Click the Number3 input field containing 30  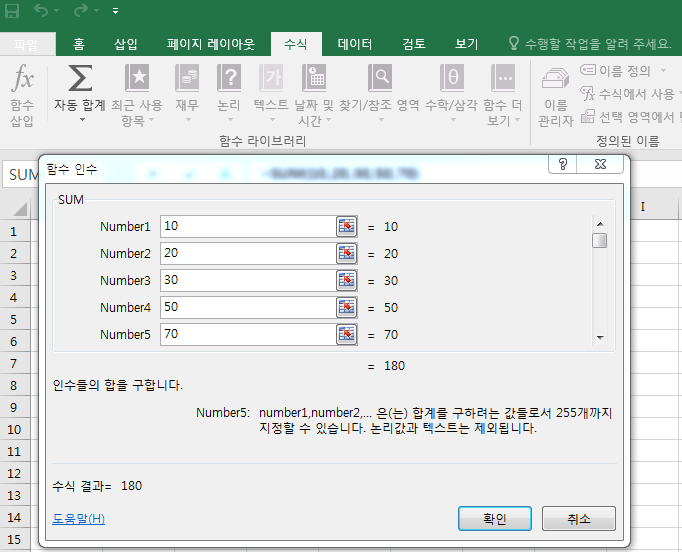248,280
